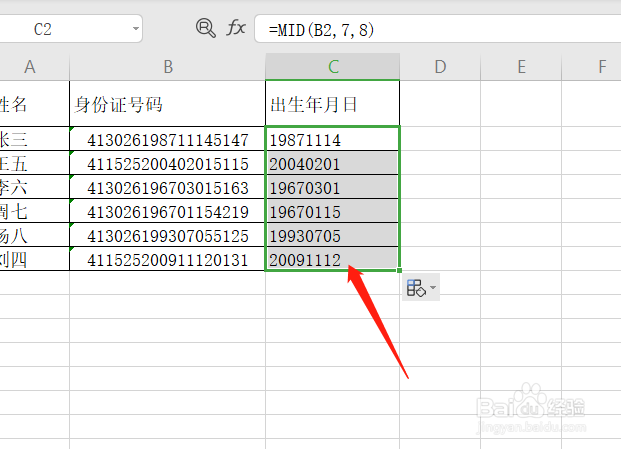The image size is (621, 449).
Task: Select column C header
Action: tap(333, 67)
